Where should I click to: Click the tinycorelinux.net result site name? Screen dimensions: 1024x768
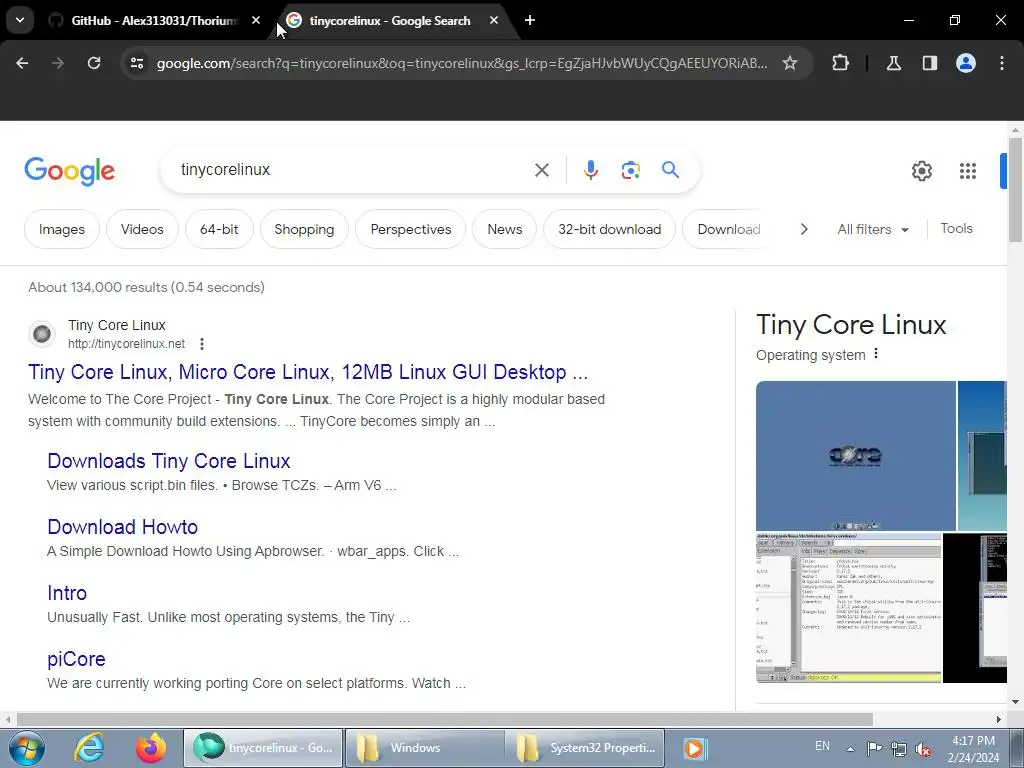tap(117, 325)
